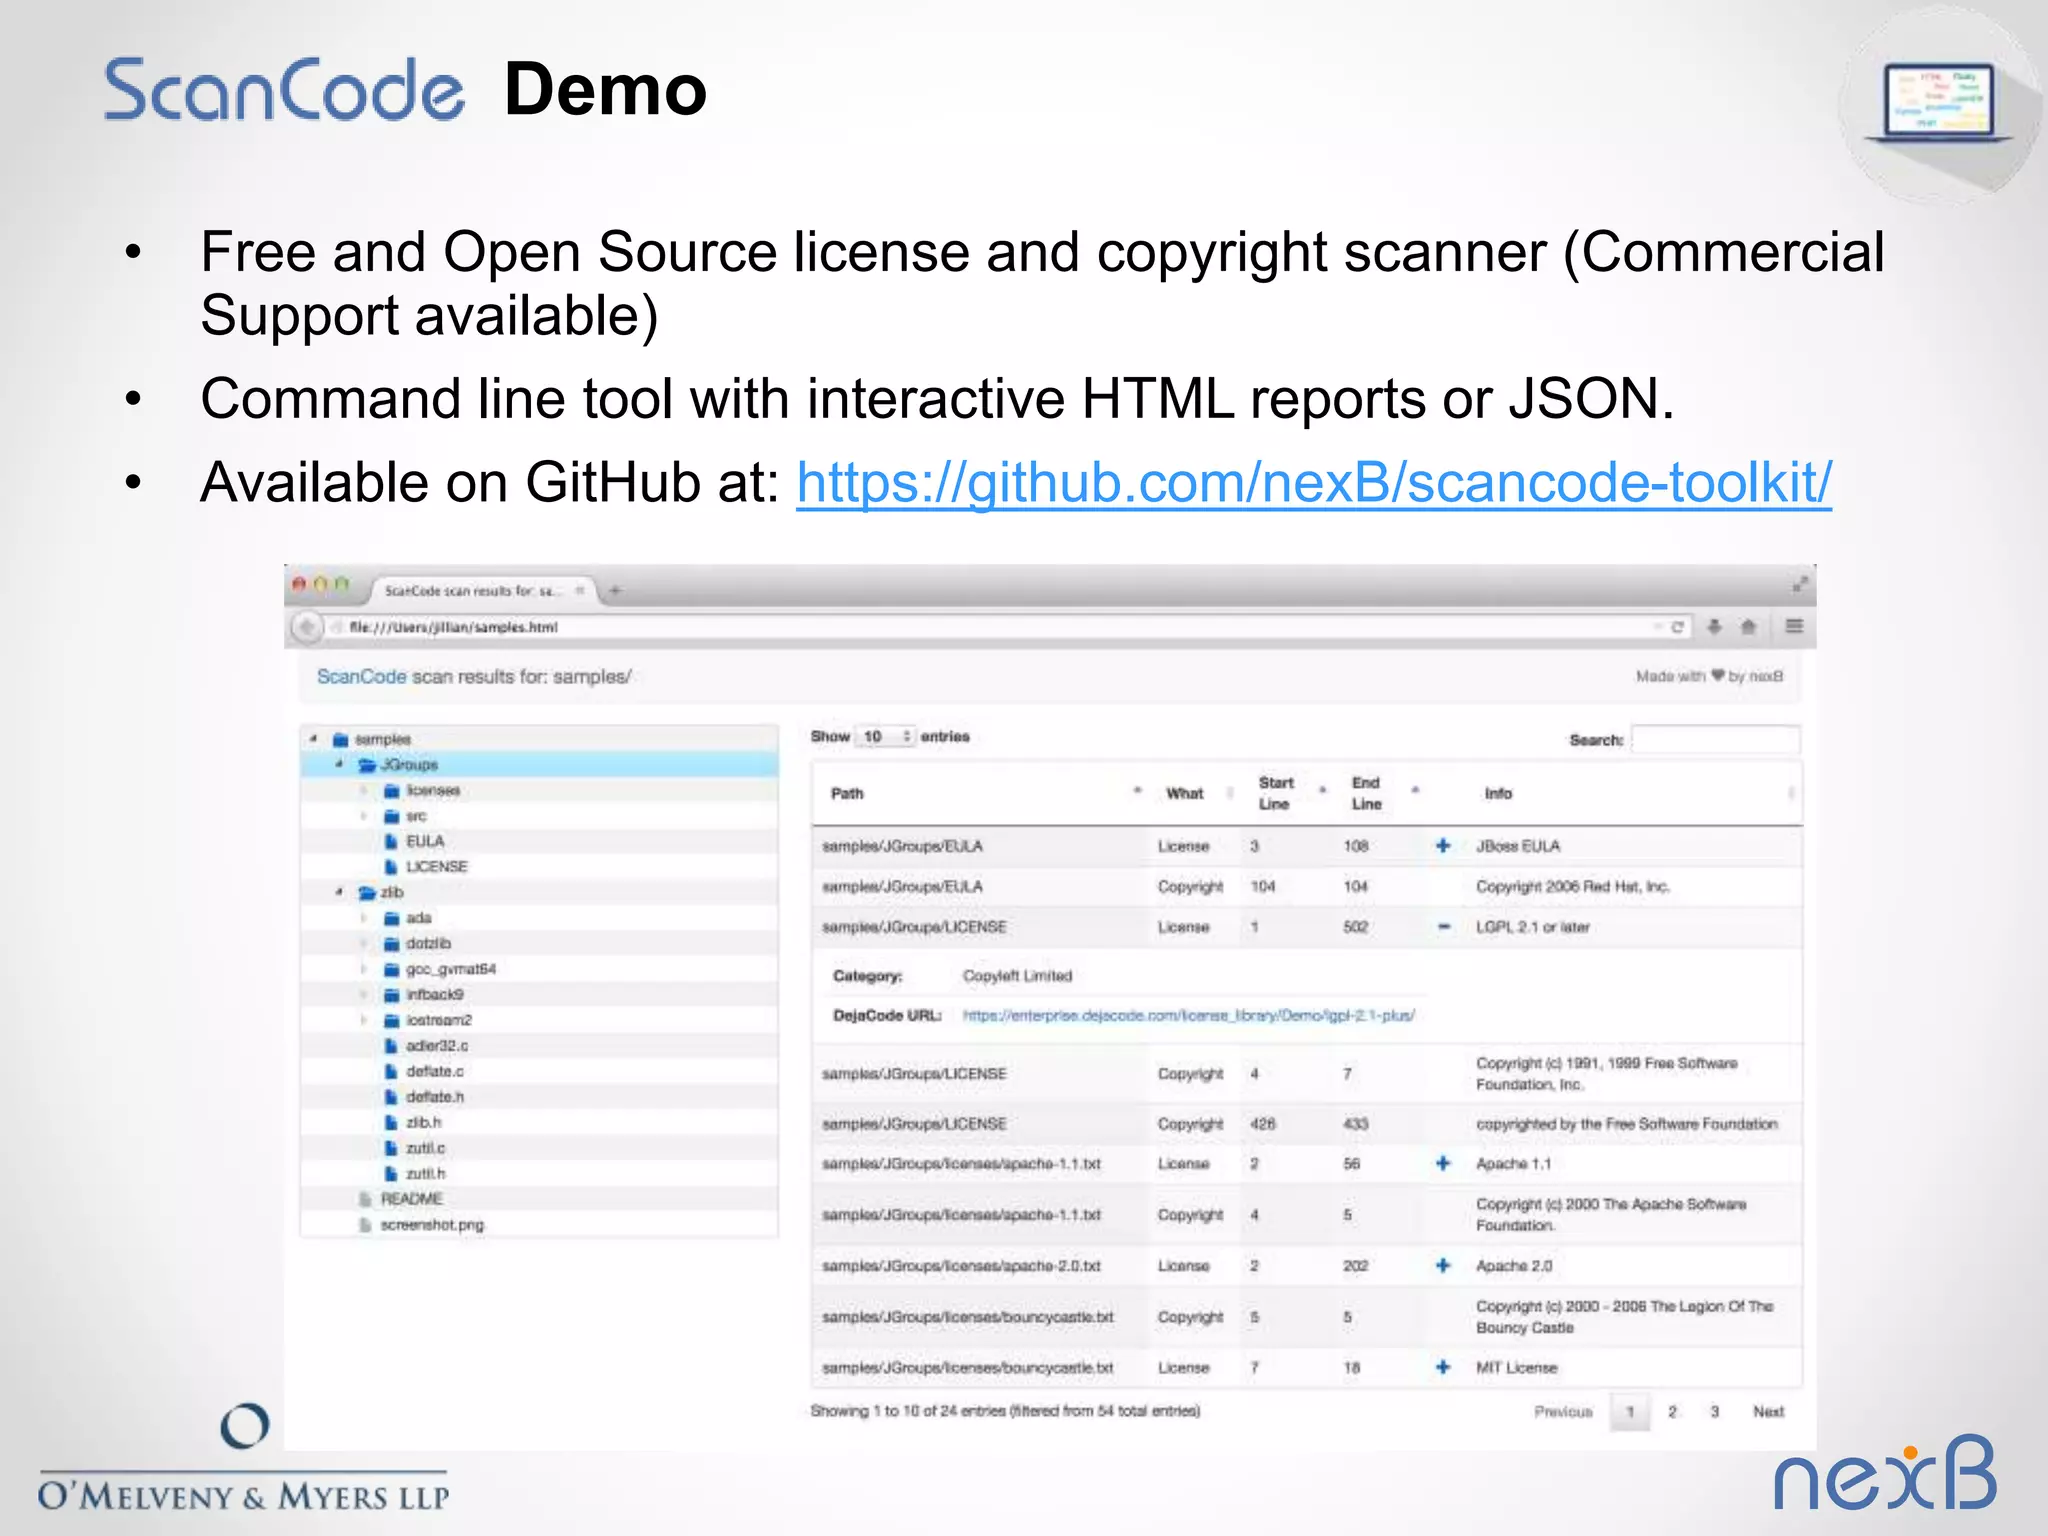Select screenshot.png in tree
The image size is (2048, 1536).
click(432, 1225)
